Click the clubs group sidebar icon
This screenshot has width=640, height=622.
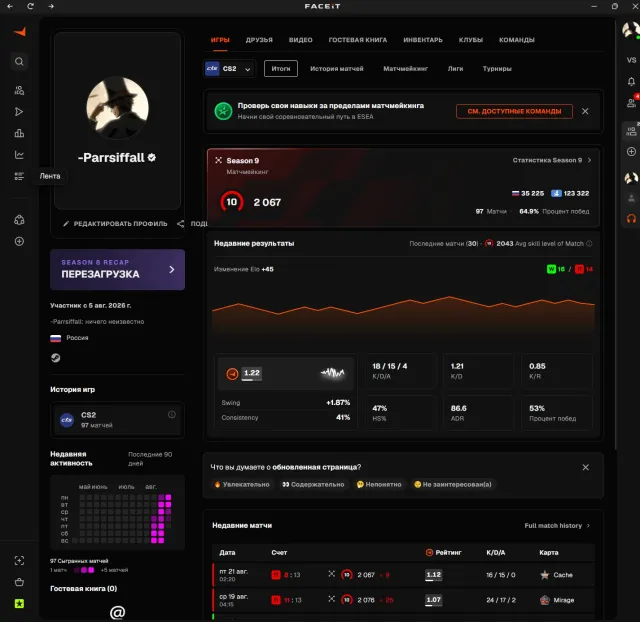tap(19, 220)
